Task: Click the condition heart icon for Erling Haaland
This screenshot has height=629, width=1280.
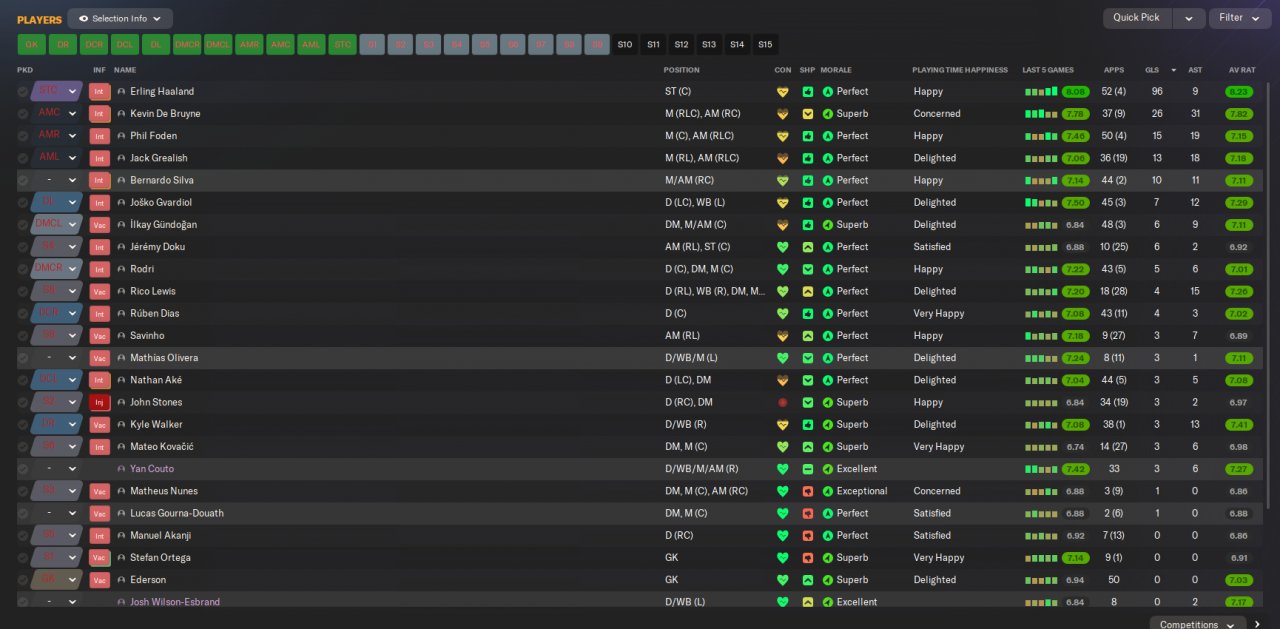Action: [x=783, y=92]
